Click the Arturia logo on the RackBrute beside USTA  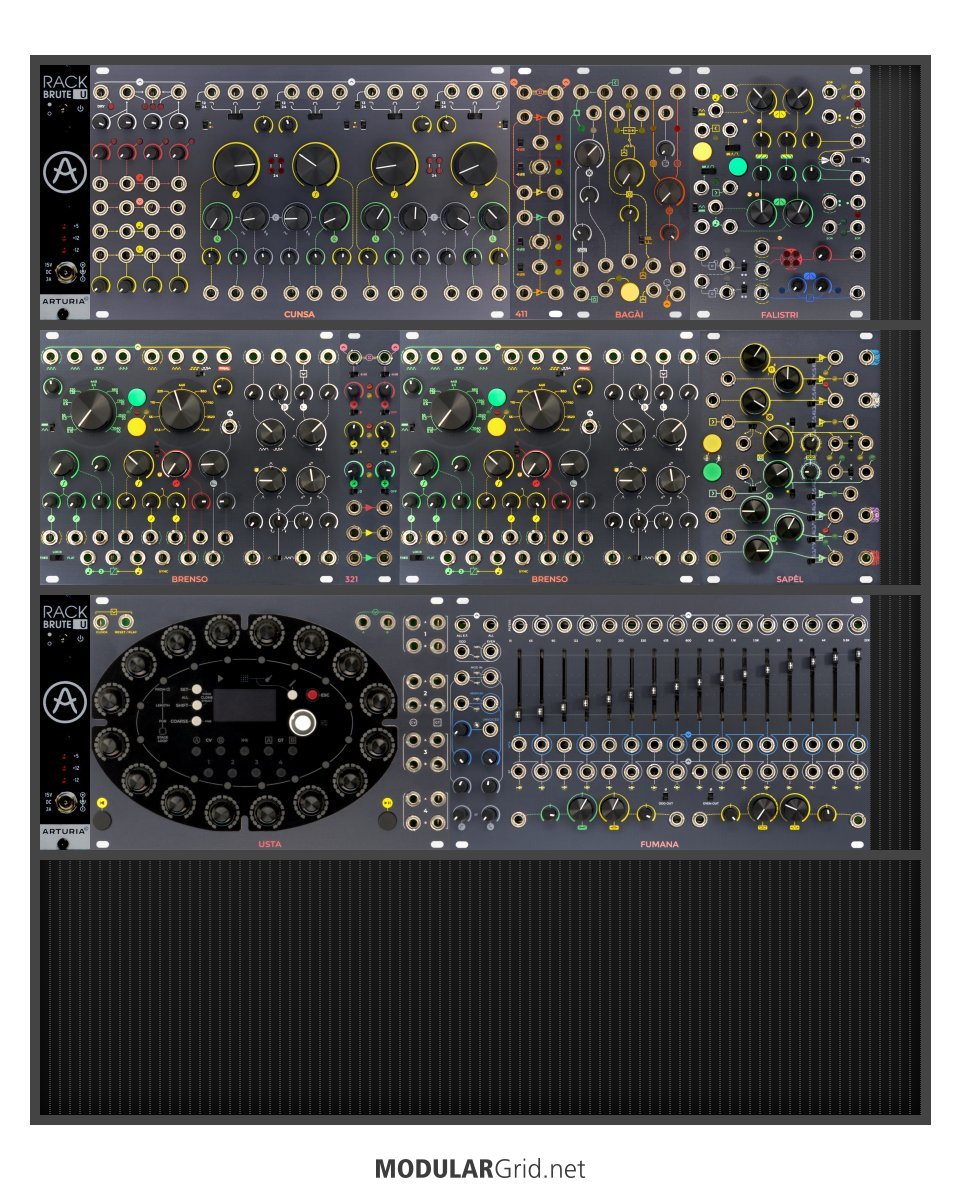[x=65, y=702]
